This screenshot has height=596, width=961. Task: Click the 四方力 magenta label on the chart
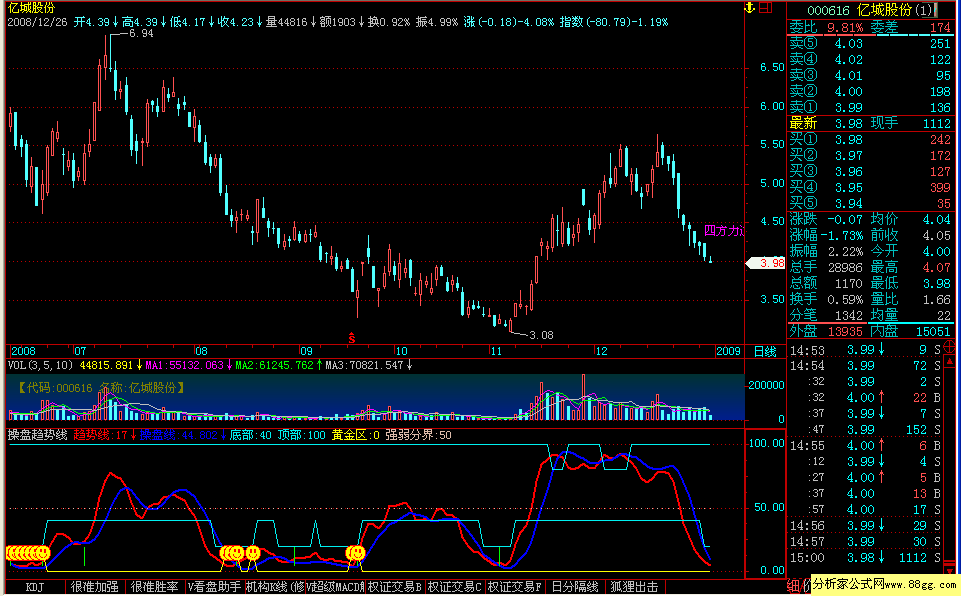pyautogui.click(x=724, y=231)
